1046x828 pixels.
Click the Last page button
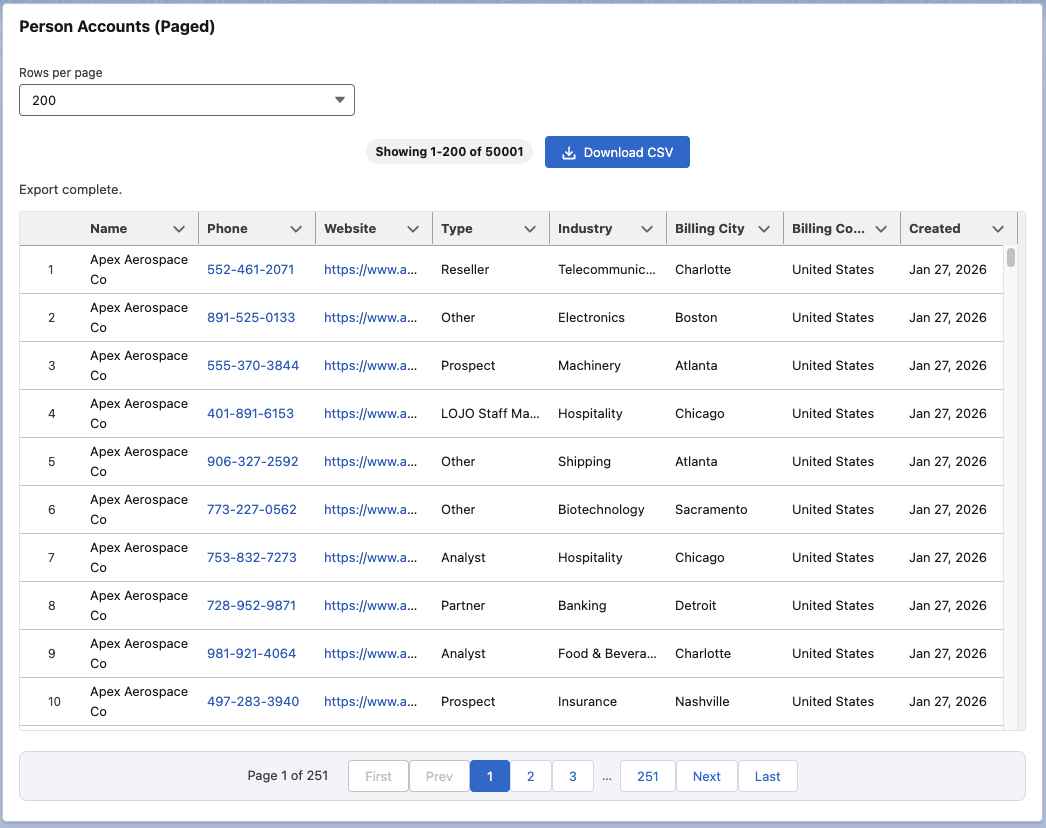click(x=768, y=776)
